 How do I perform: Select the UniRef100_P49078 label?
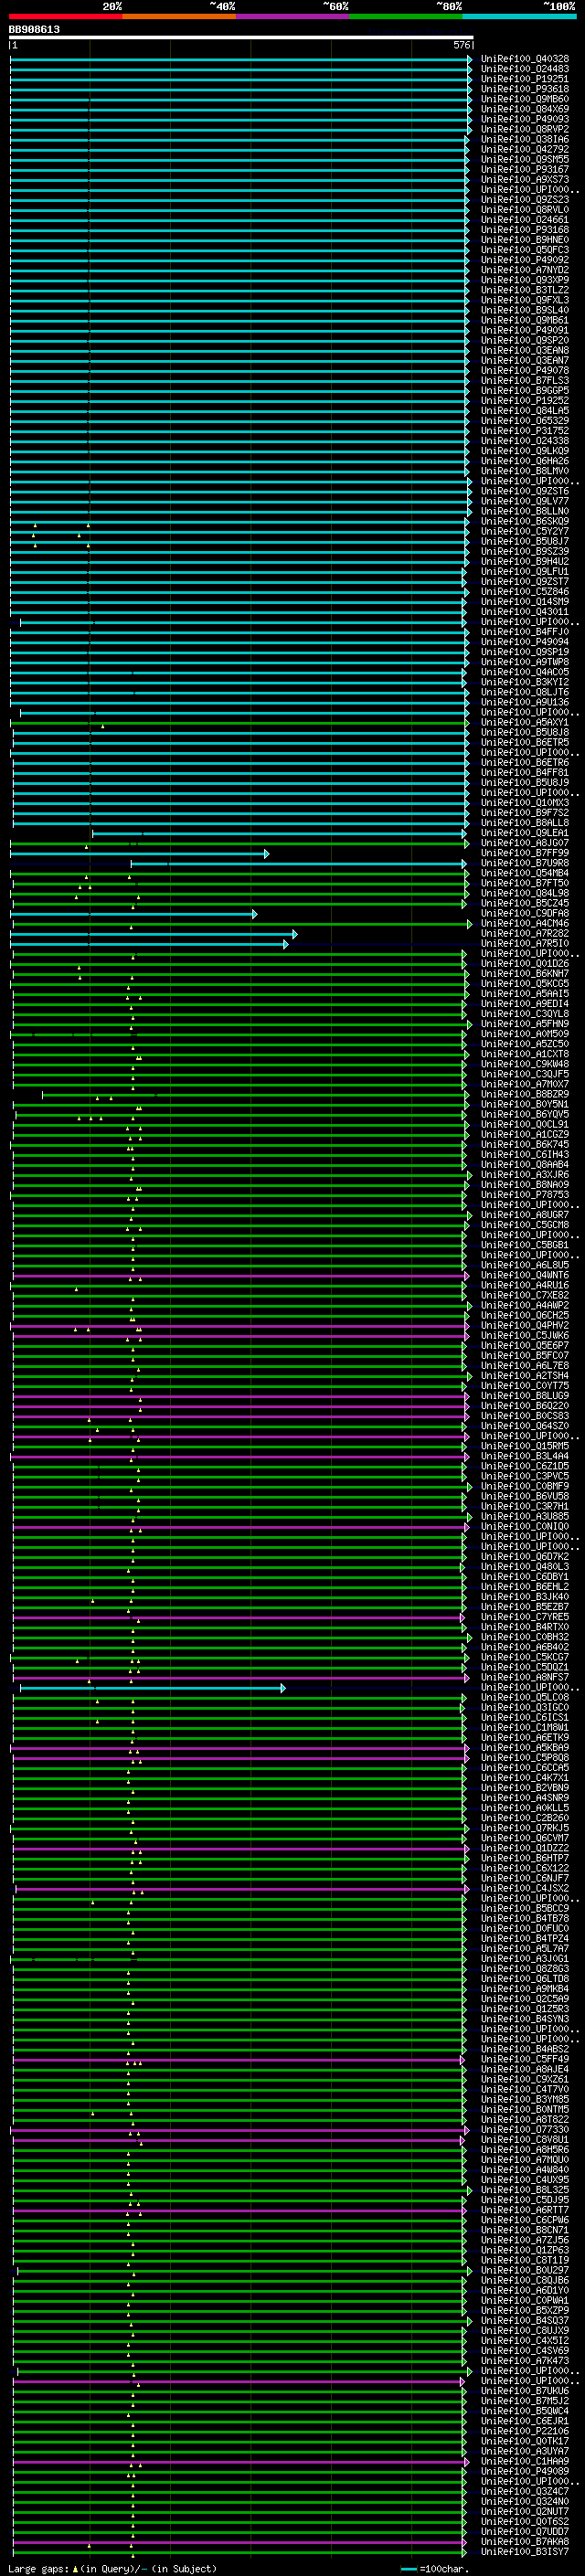click(525, 371)
